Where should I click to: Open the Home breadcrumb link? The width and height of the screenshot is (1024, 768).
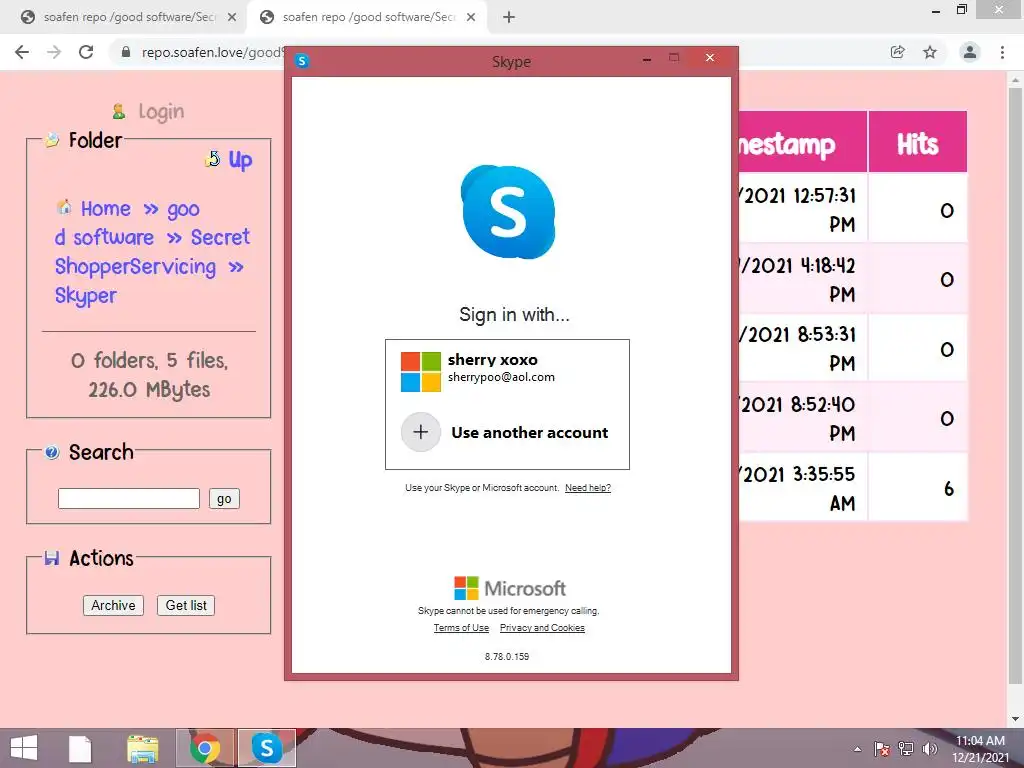tap(106, 209)
